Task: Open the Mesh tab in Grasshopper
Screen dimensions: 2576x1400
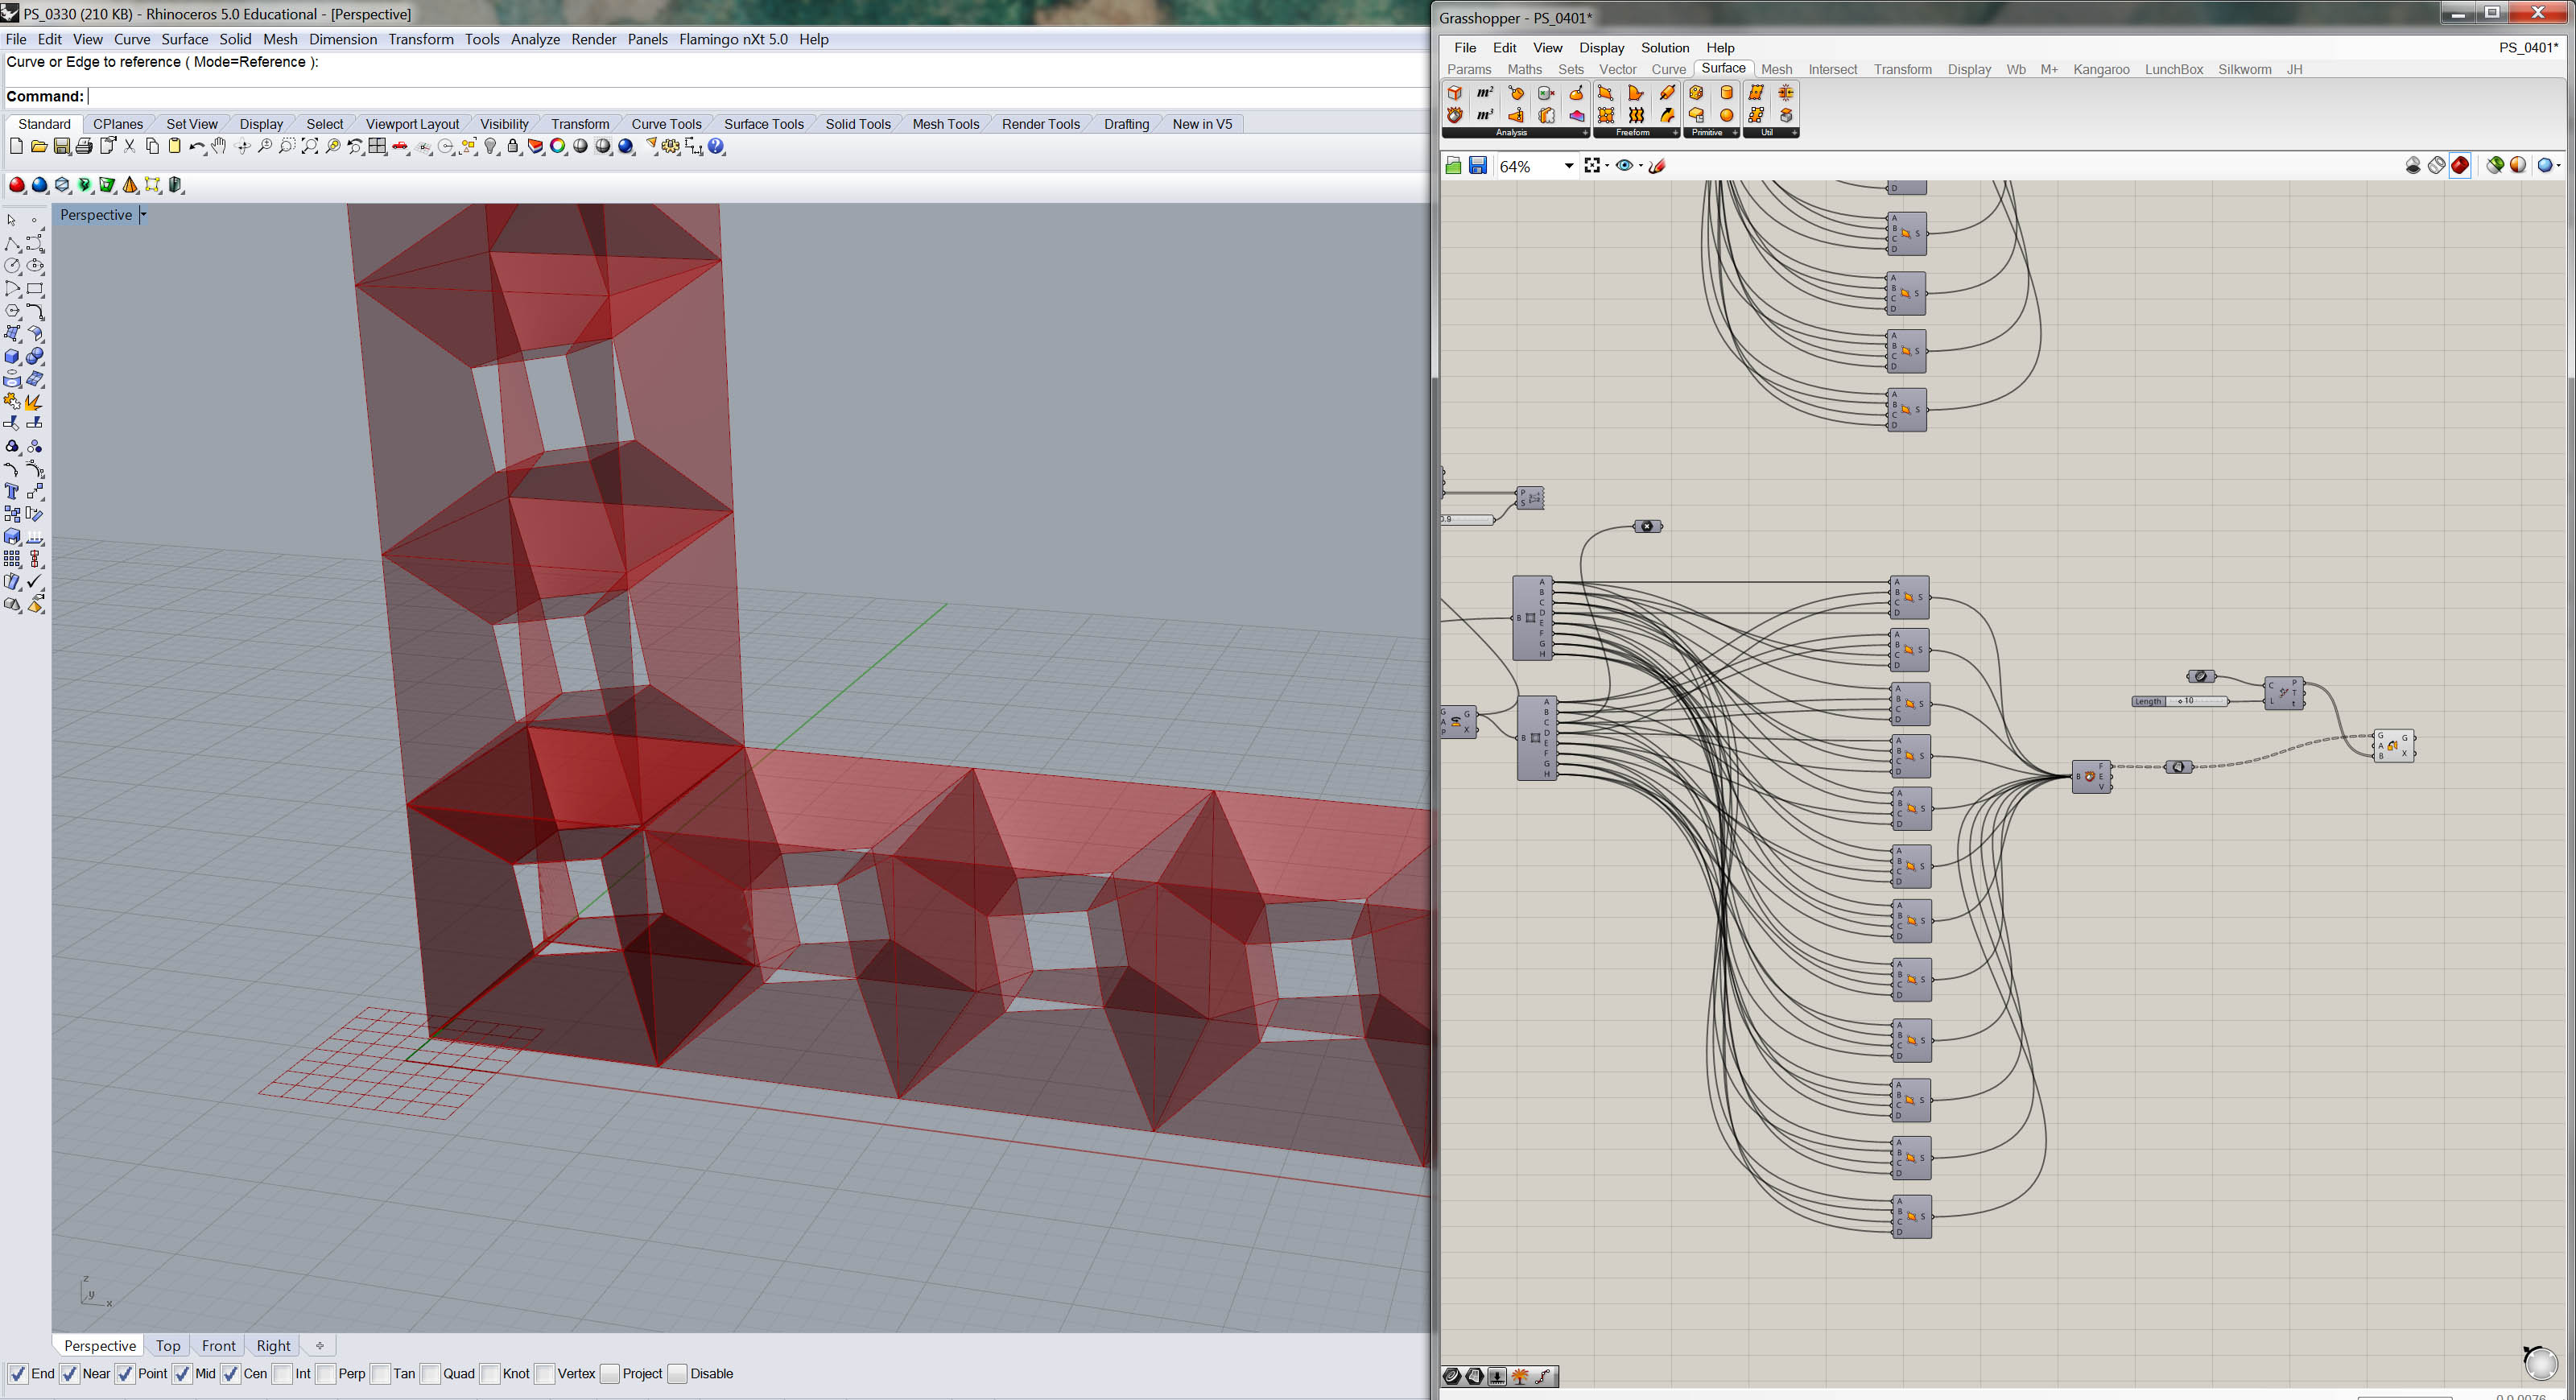Action: (x=1776, y=69)
